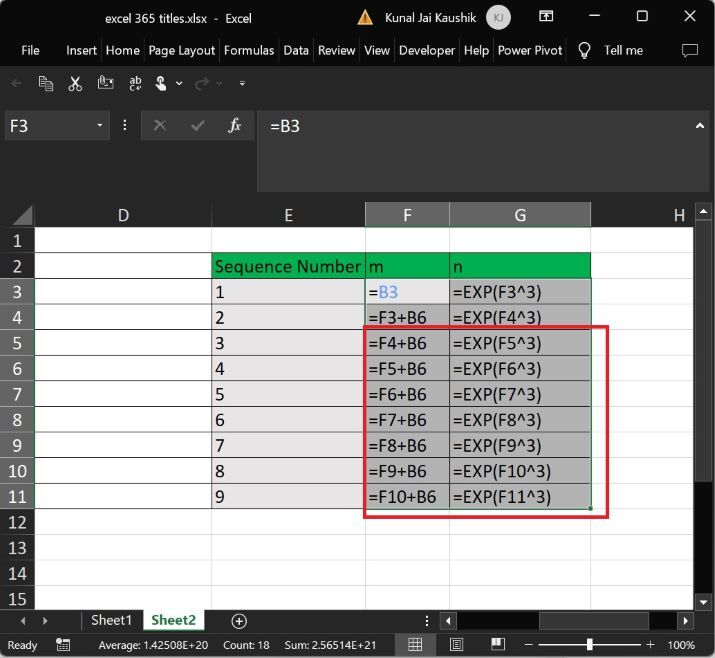Click the Insert Function fx icon
Viewport: 715px width, 658px height.
point(235,126)
